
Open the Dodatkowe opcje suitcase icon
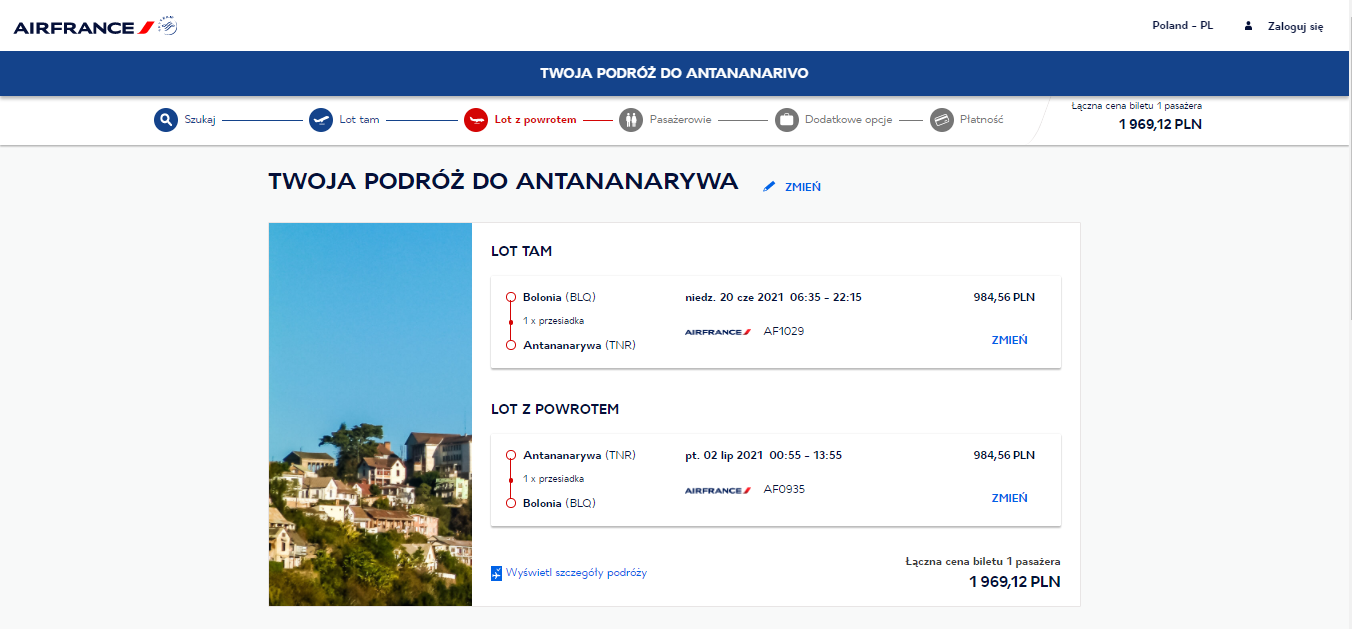787,120
